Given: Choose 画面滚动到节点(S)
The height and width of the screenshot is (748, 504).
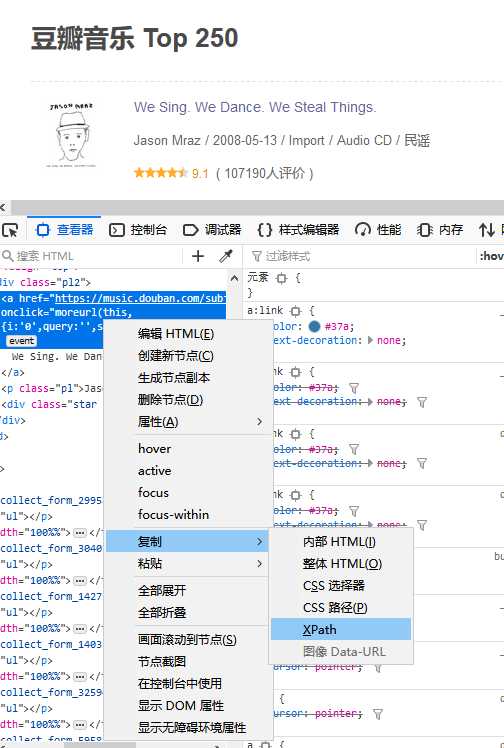Looking at the screenshot, I should tap(187, 640).
